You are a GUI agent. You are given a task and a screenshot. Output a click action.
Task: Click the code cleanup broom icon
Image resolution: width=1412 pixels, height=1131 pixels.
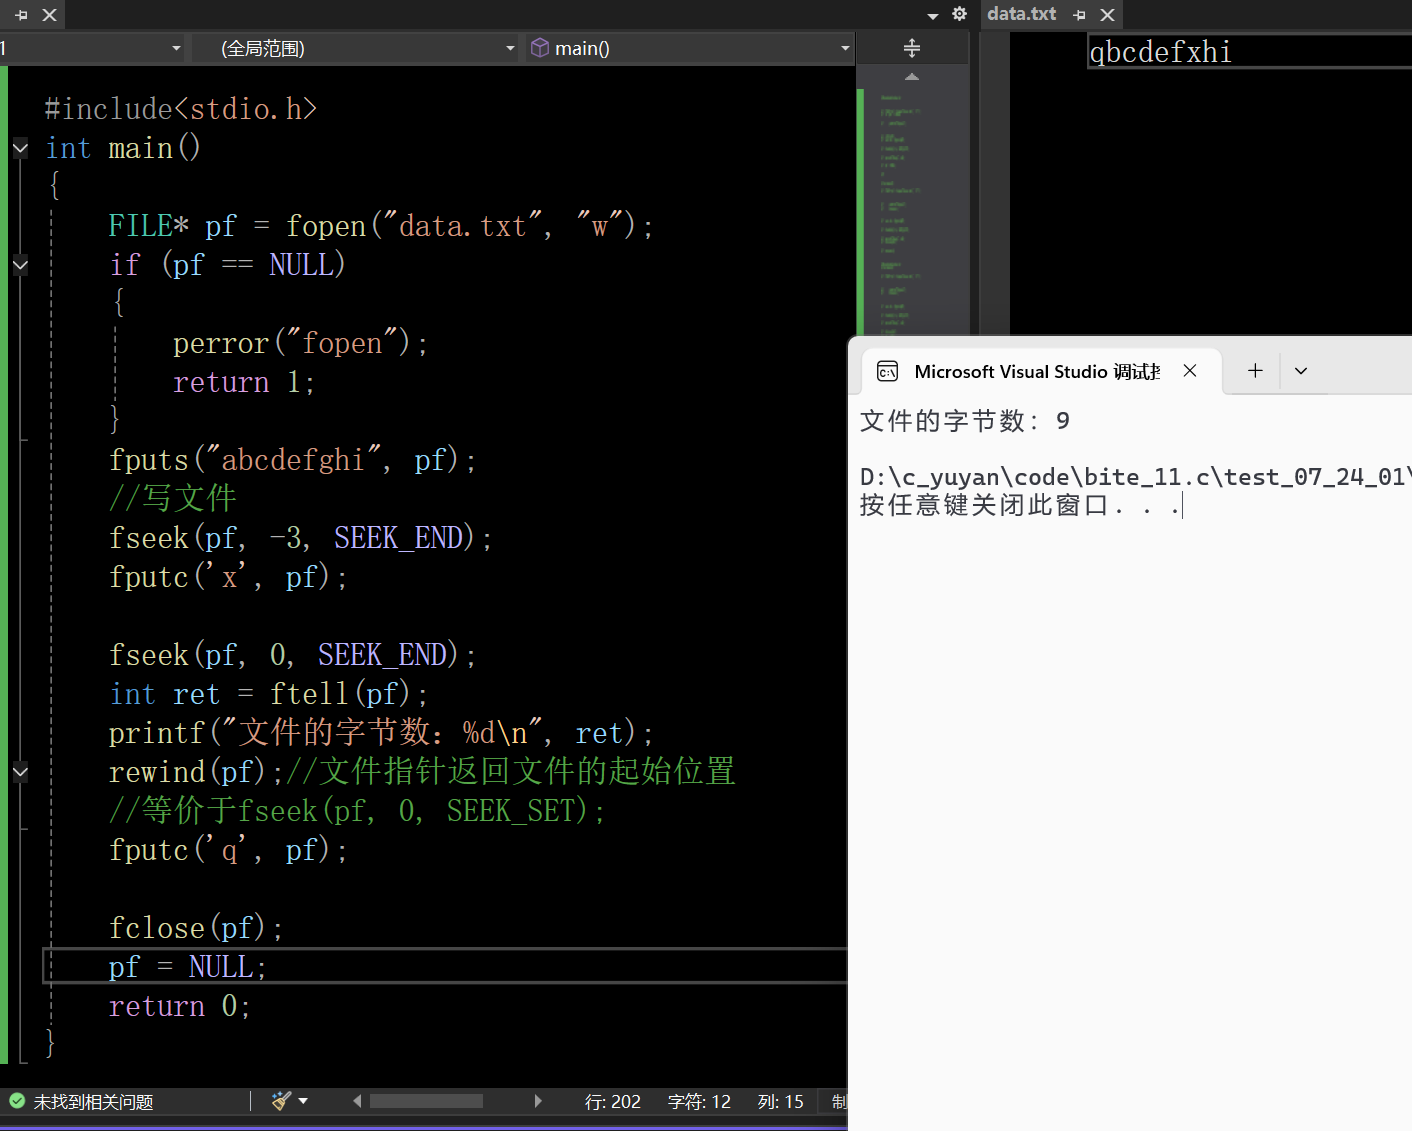(281, 1101)
